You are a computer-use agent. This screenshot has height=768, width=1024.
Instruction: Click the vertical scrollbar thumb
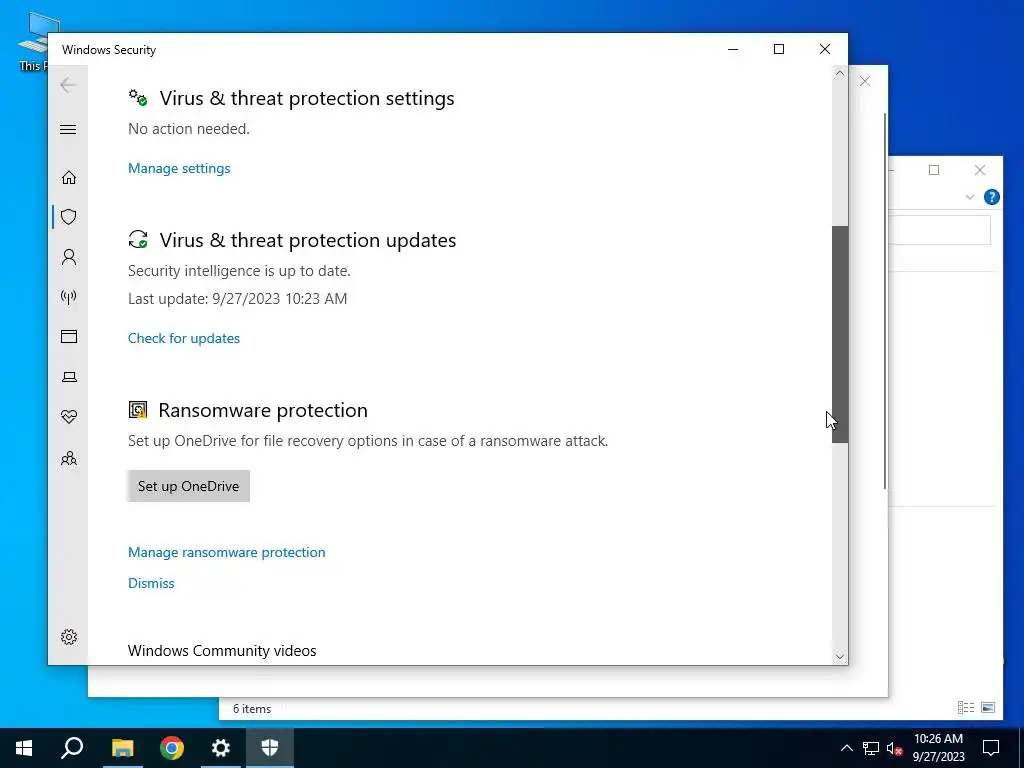(840, 334)
